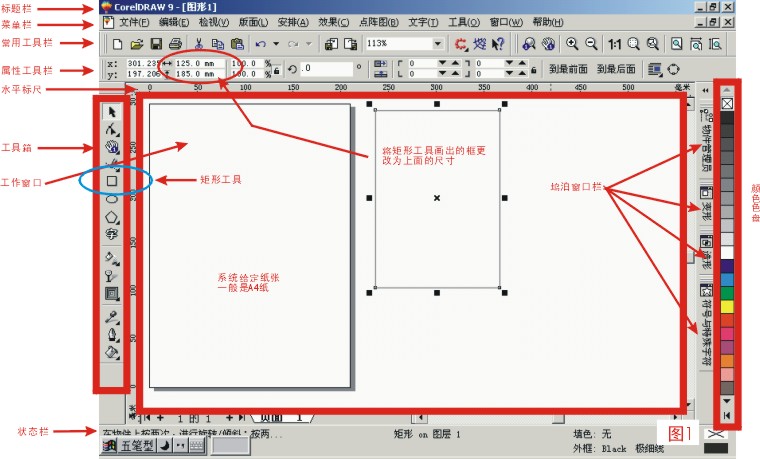This screenshot has height=459, width=760.
Task: Select the 页面 1 page tab
Action: point(284,417)
